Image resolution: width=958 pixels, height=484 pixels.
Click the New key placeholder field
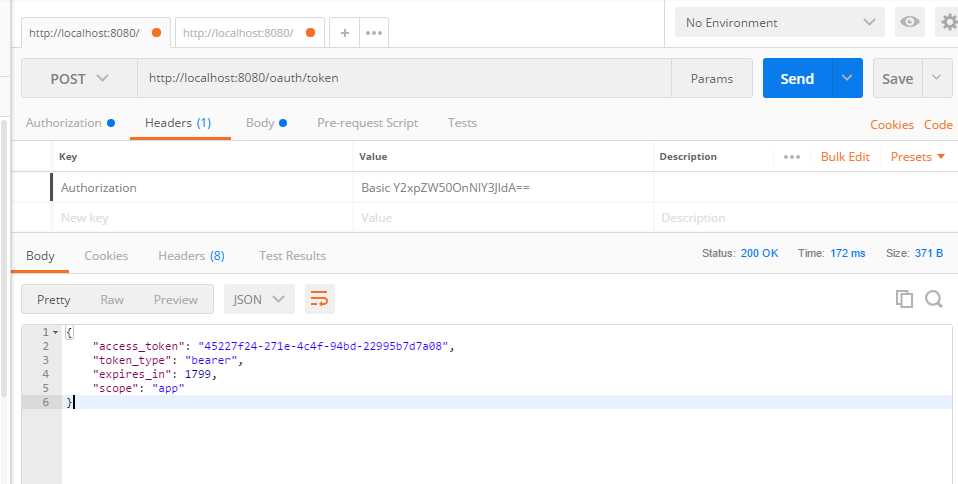tap(202, 218)
